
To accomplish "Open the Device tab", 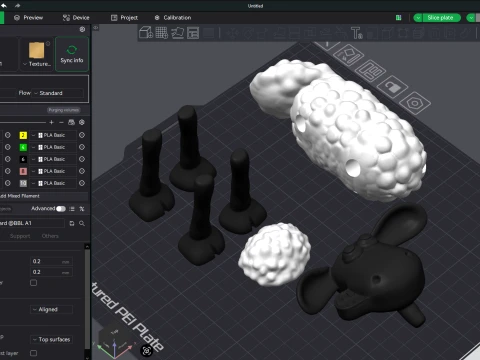I will pos(76,18).
